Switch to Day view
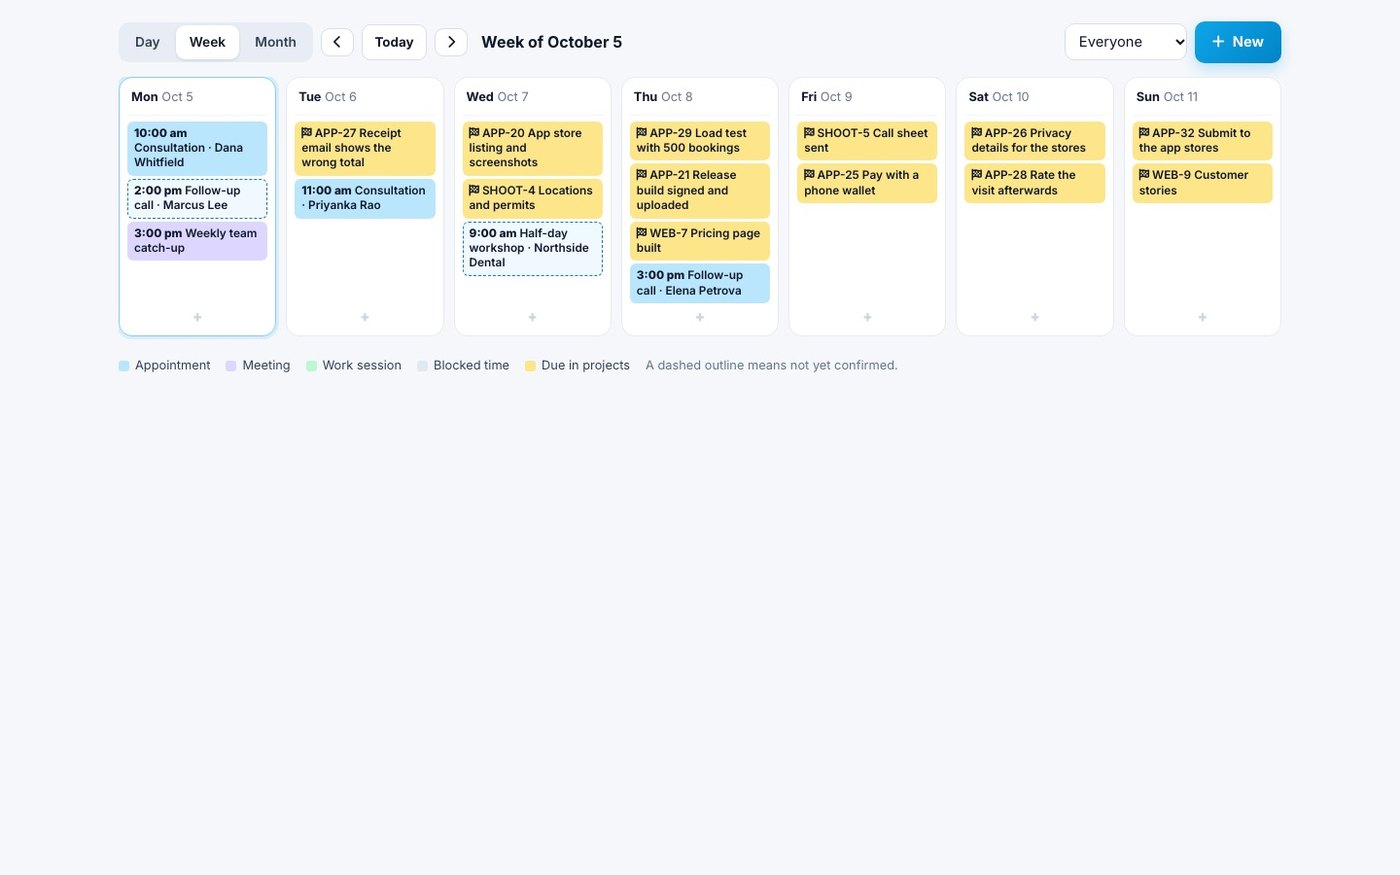This screenshot has width=1400, height=875. pos(147,42)
